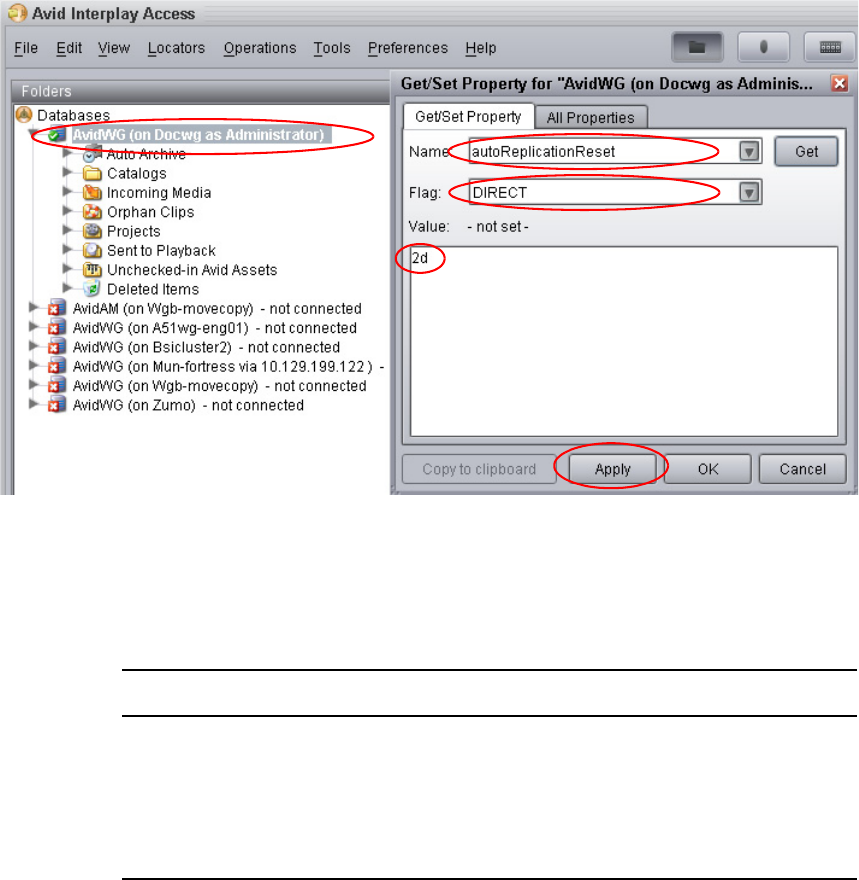859x880 pixels.
Task: Expand the Unchecked-in Avid Assets folder
Action: pyautogui.click(x=67, y=269)
